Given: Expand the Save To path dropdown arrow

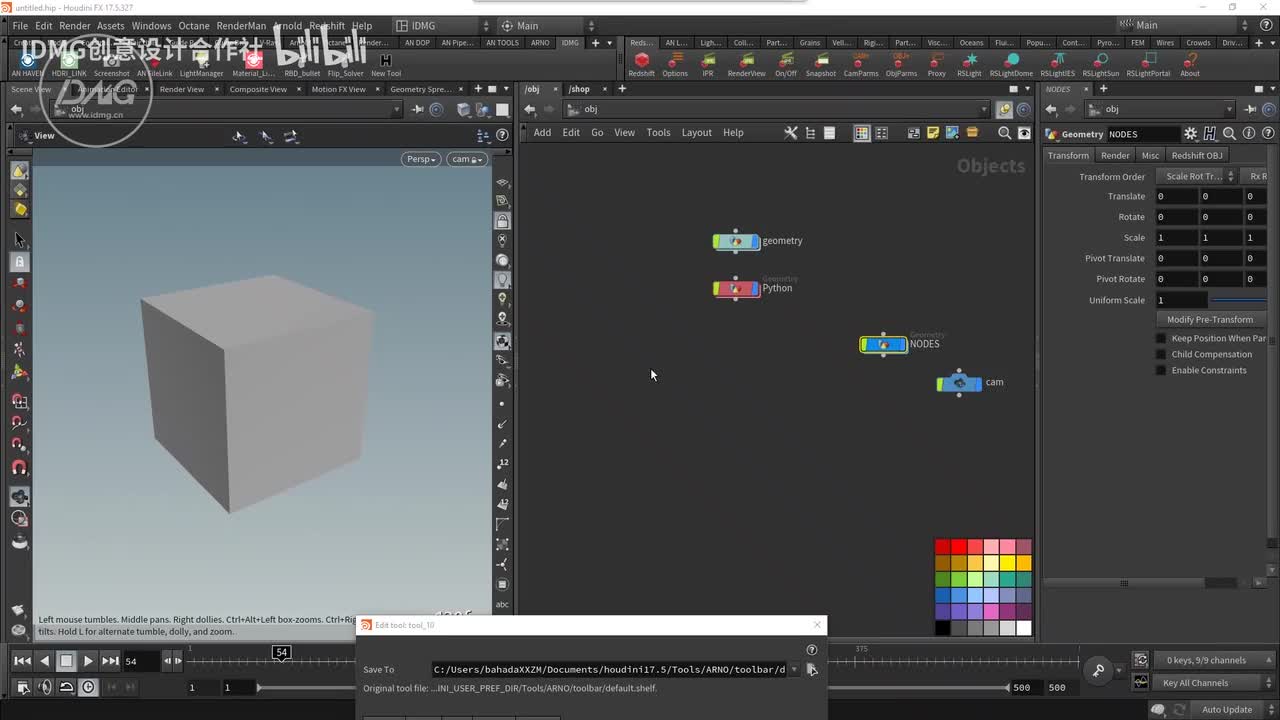Looking at the screenshot, I should (794, 670).
